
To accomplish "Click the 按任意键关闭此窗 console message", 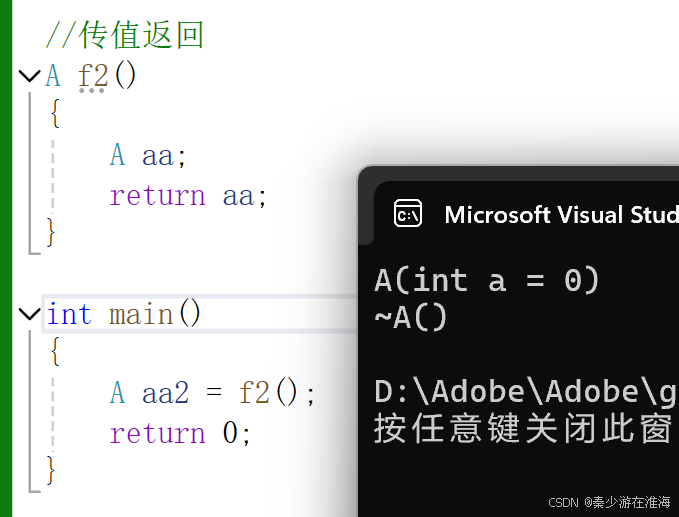I will tap(523, 428).
